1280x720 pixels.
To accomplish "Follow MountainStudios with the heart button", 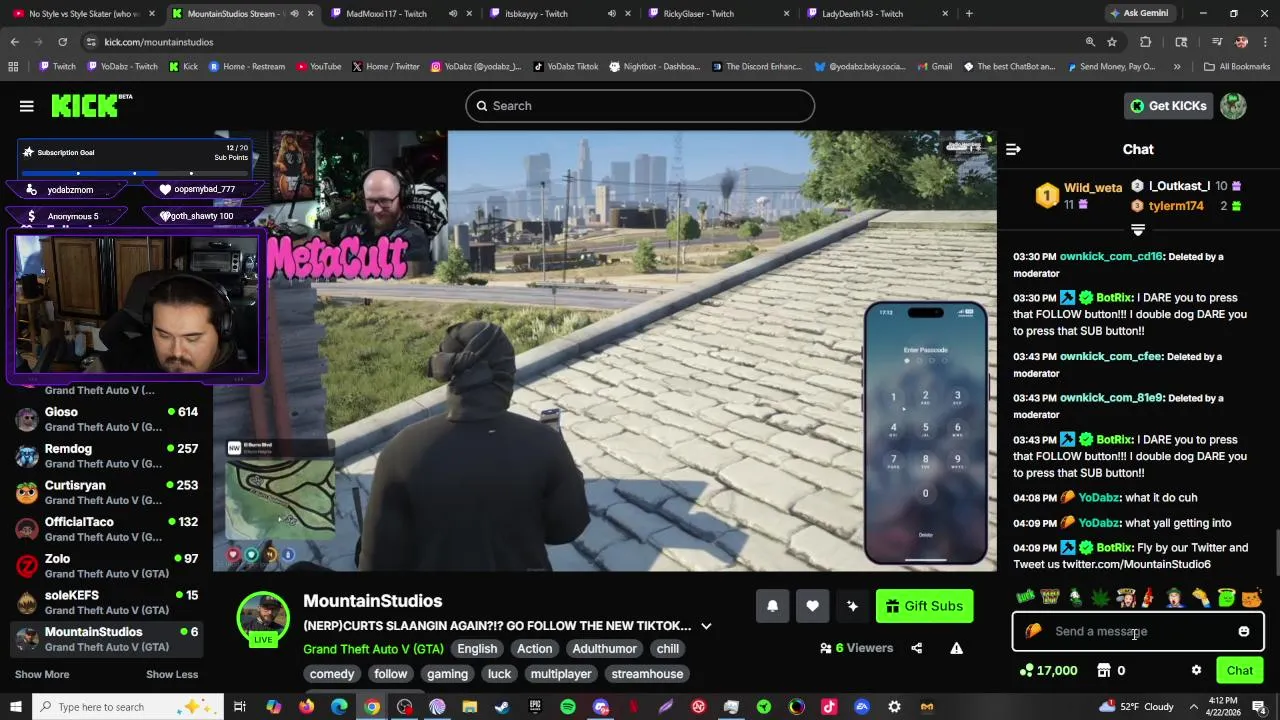I will pyautogui.click(x=812, y=606).
